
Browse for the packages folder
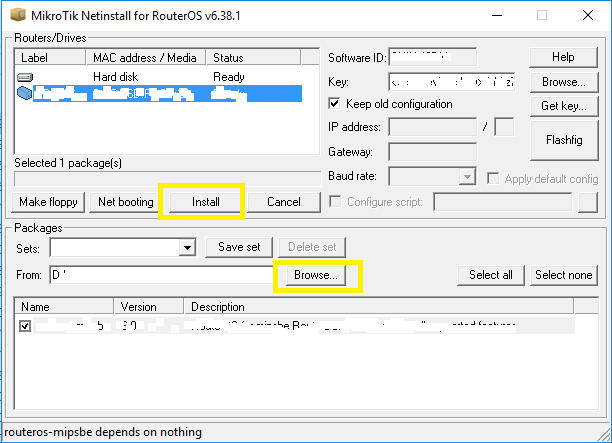tap(316, 275)
